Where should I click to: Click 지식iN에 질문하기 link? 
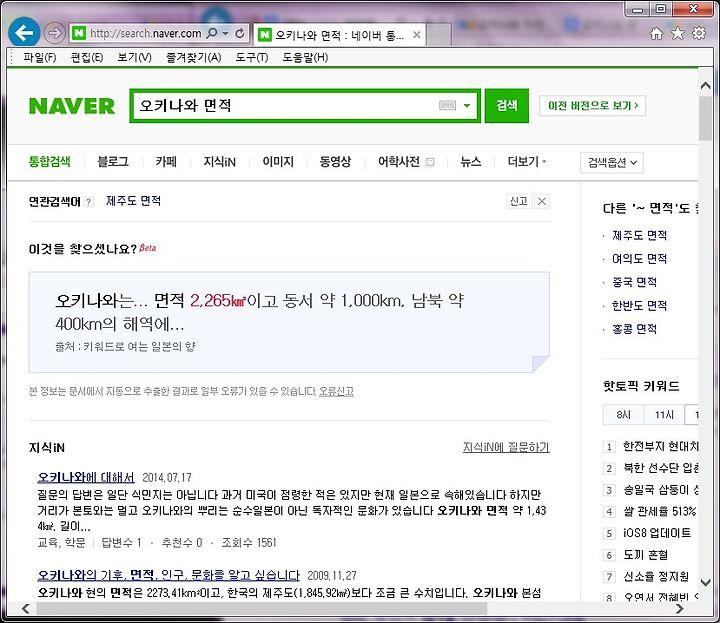[506, 447]
